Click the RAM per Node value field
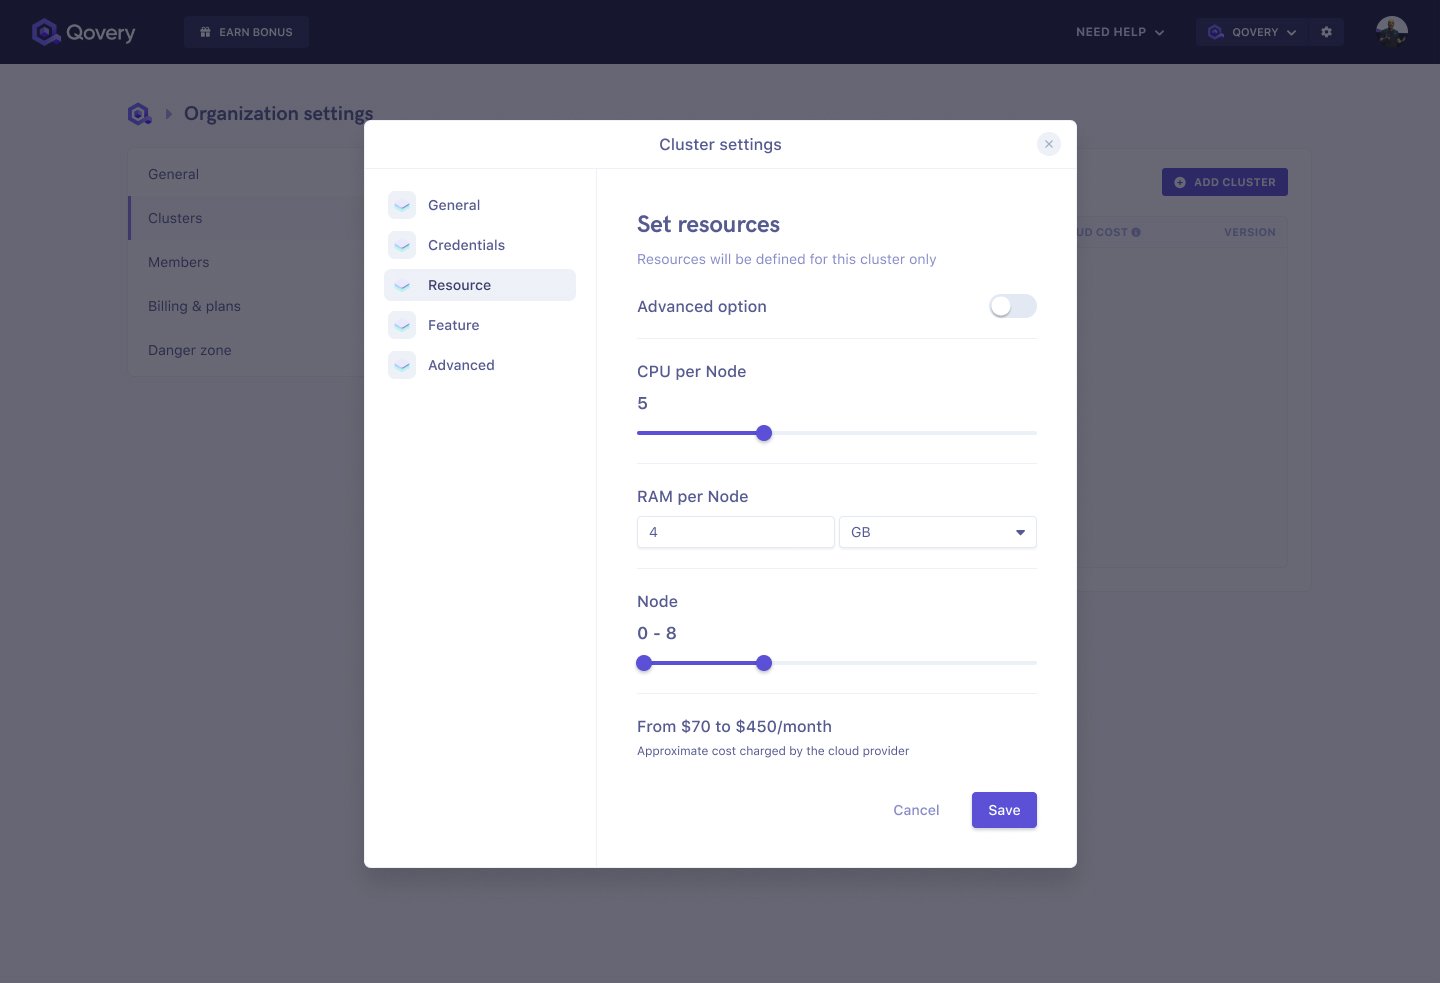This screenshot has width=1440, height=983. click(x=736, y=532)
